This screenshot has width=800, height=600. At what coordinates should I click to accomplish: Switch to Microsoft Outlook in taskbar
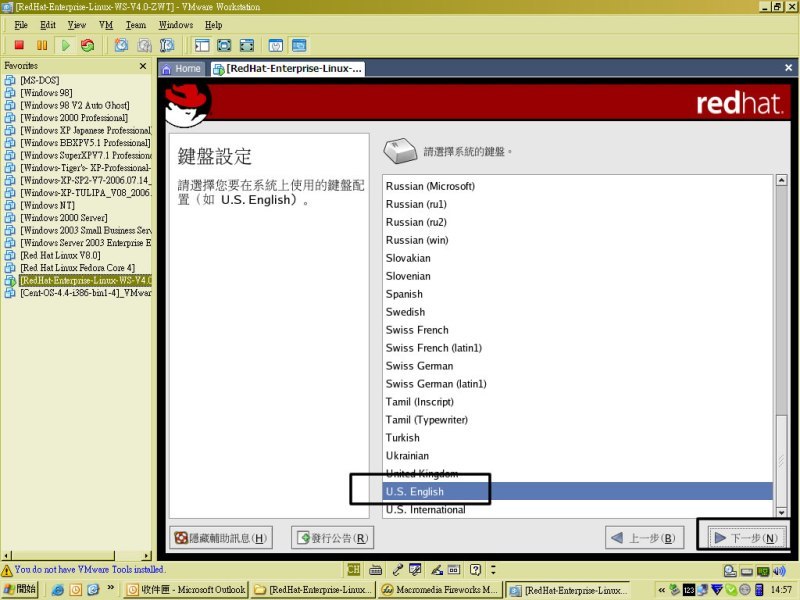[186, 590]
